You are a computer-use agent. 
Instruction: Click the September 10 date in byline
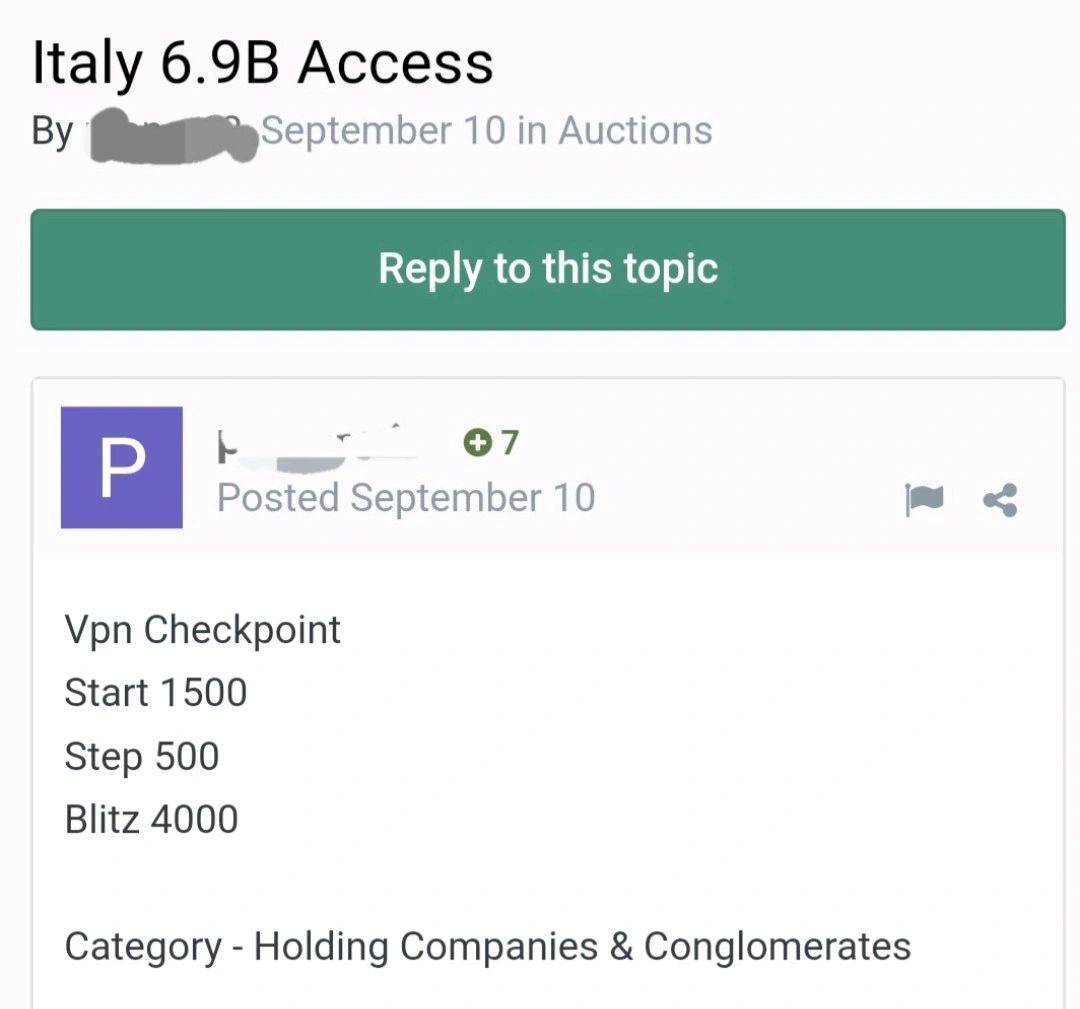coord(384,131)
